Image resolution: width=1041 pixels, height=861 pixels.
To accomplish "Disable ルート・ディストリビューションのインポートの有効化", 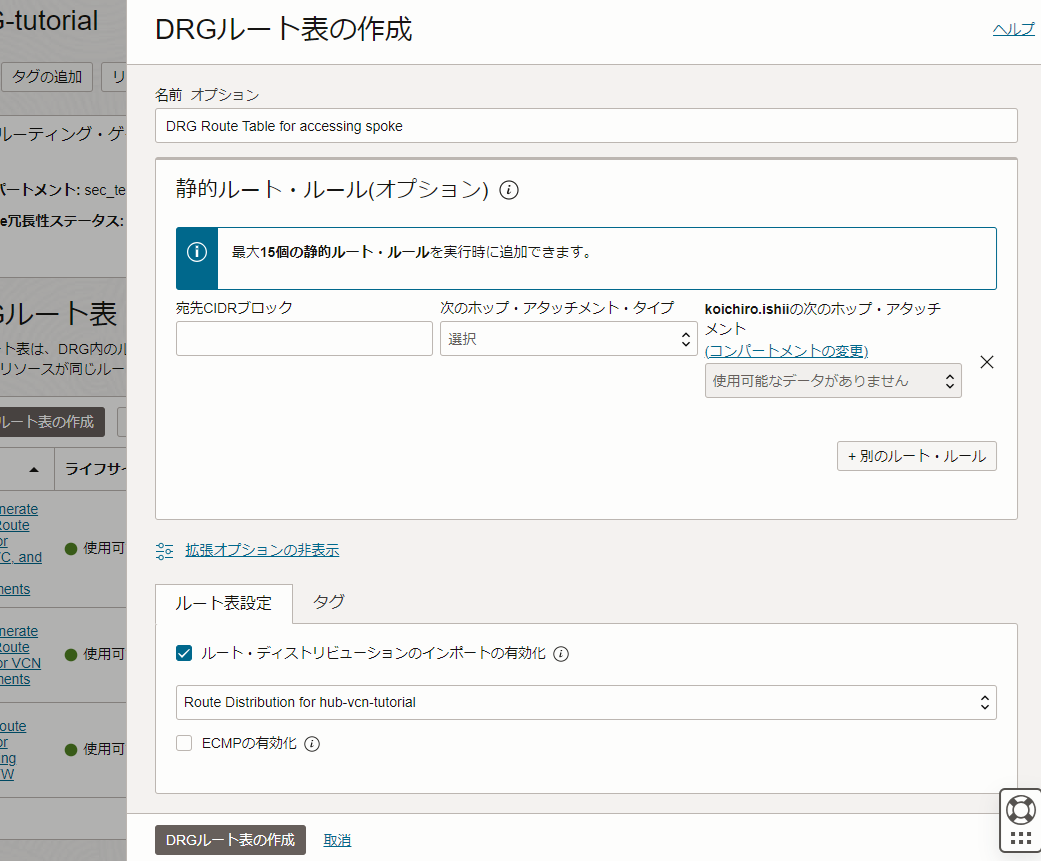I will pyautogui.click(x=183, y=653).
